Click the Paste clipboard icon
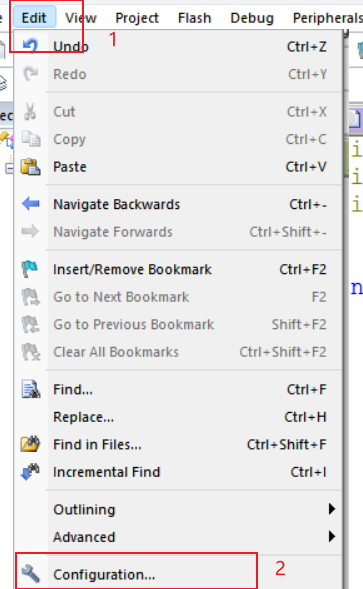This screenshot has height=589, width=363. 30,167
